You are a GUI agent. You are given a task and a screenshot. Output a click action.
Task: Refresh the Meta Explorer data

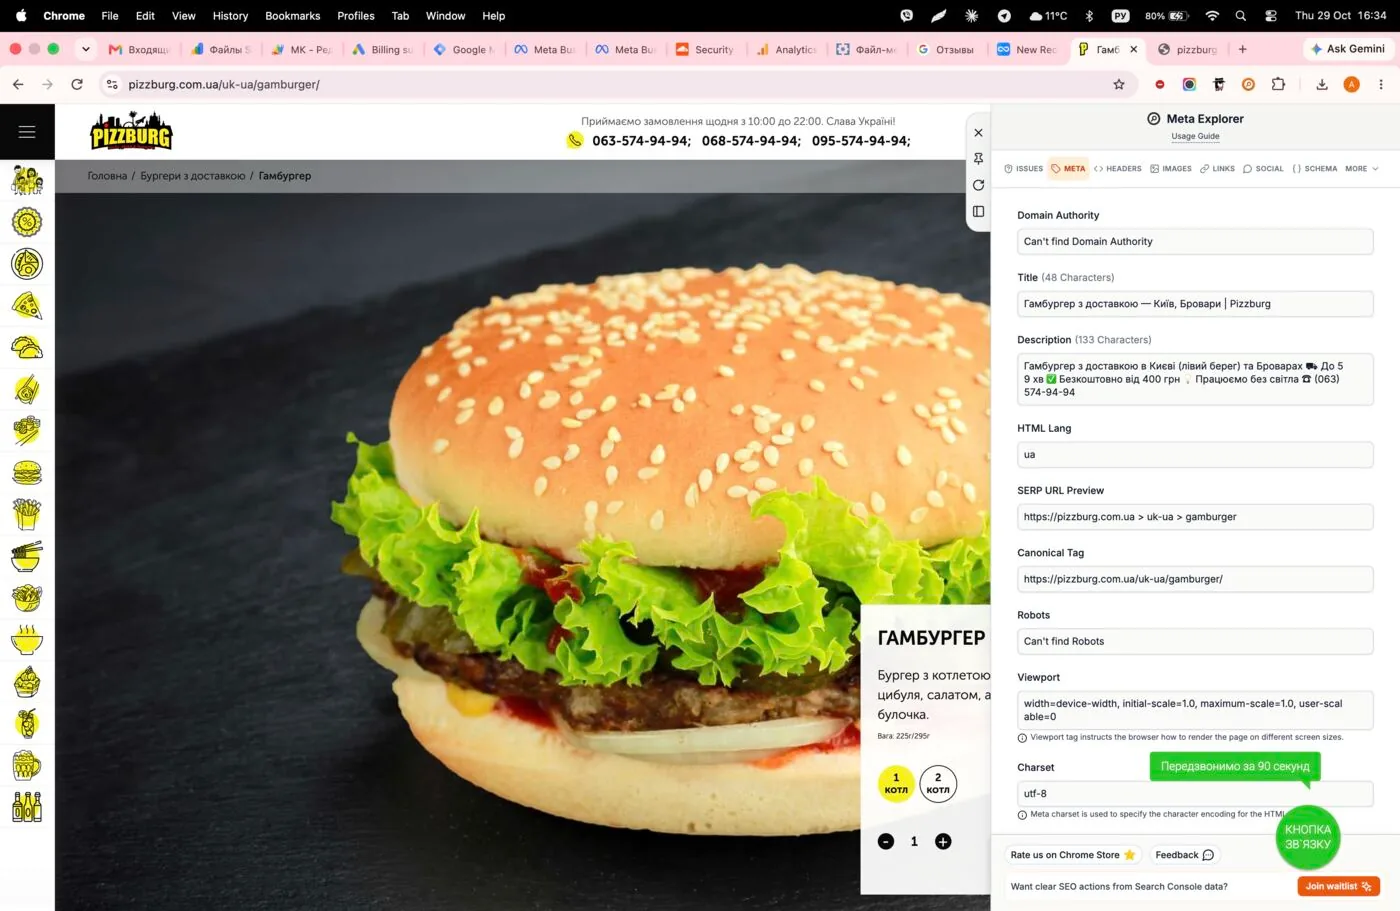[x=978, y=185]
